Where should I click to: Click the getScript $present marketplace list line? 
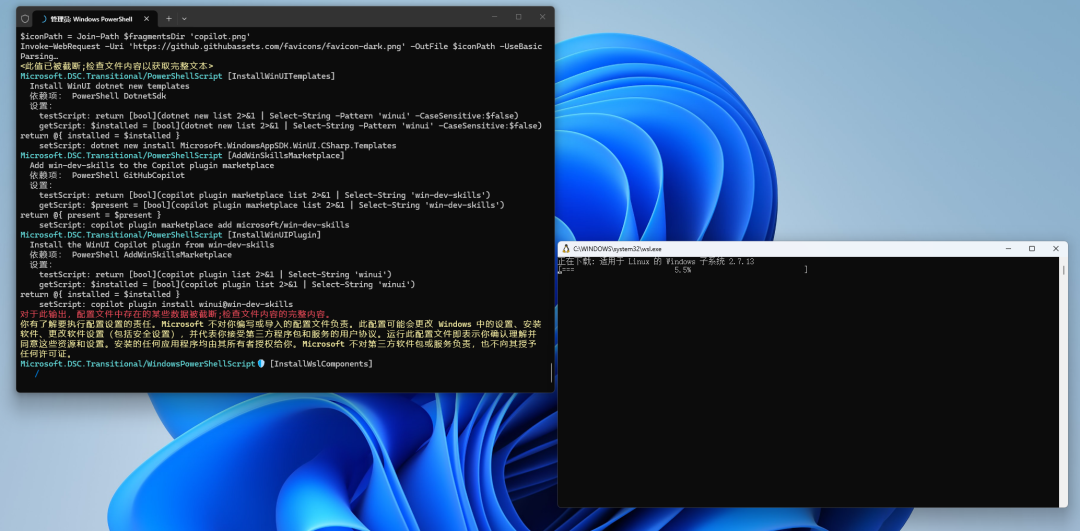click(271, 205)
